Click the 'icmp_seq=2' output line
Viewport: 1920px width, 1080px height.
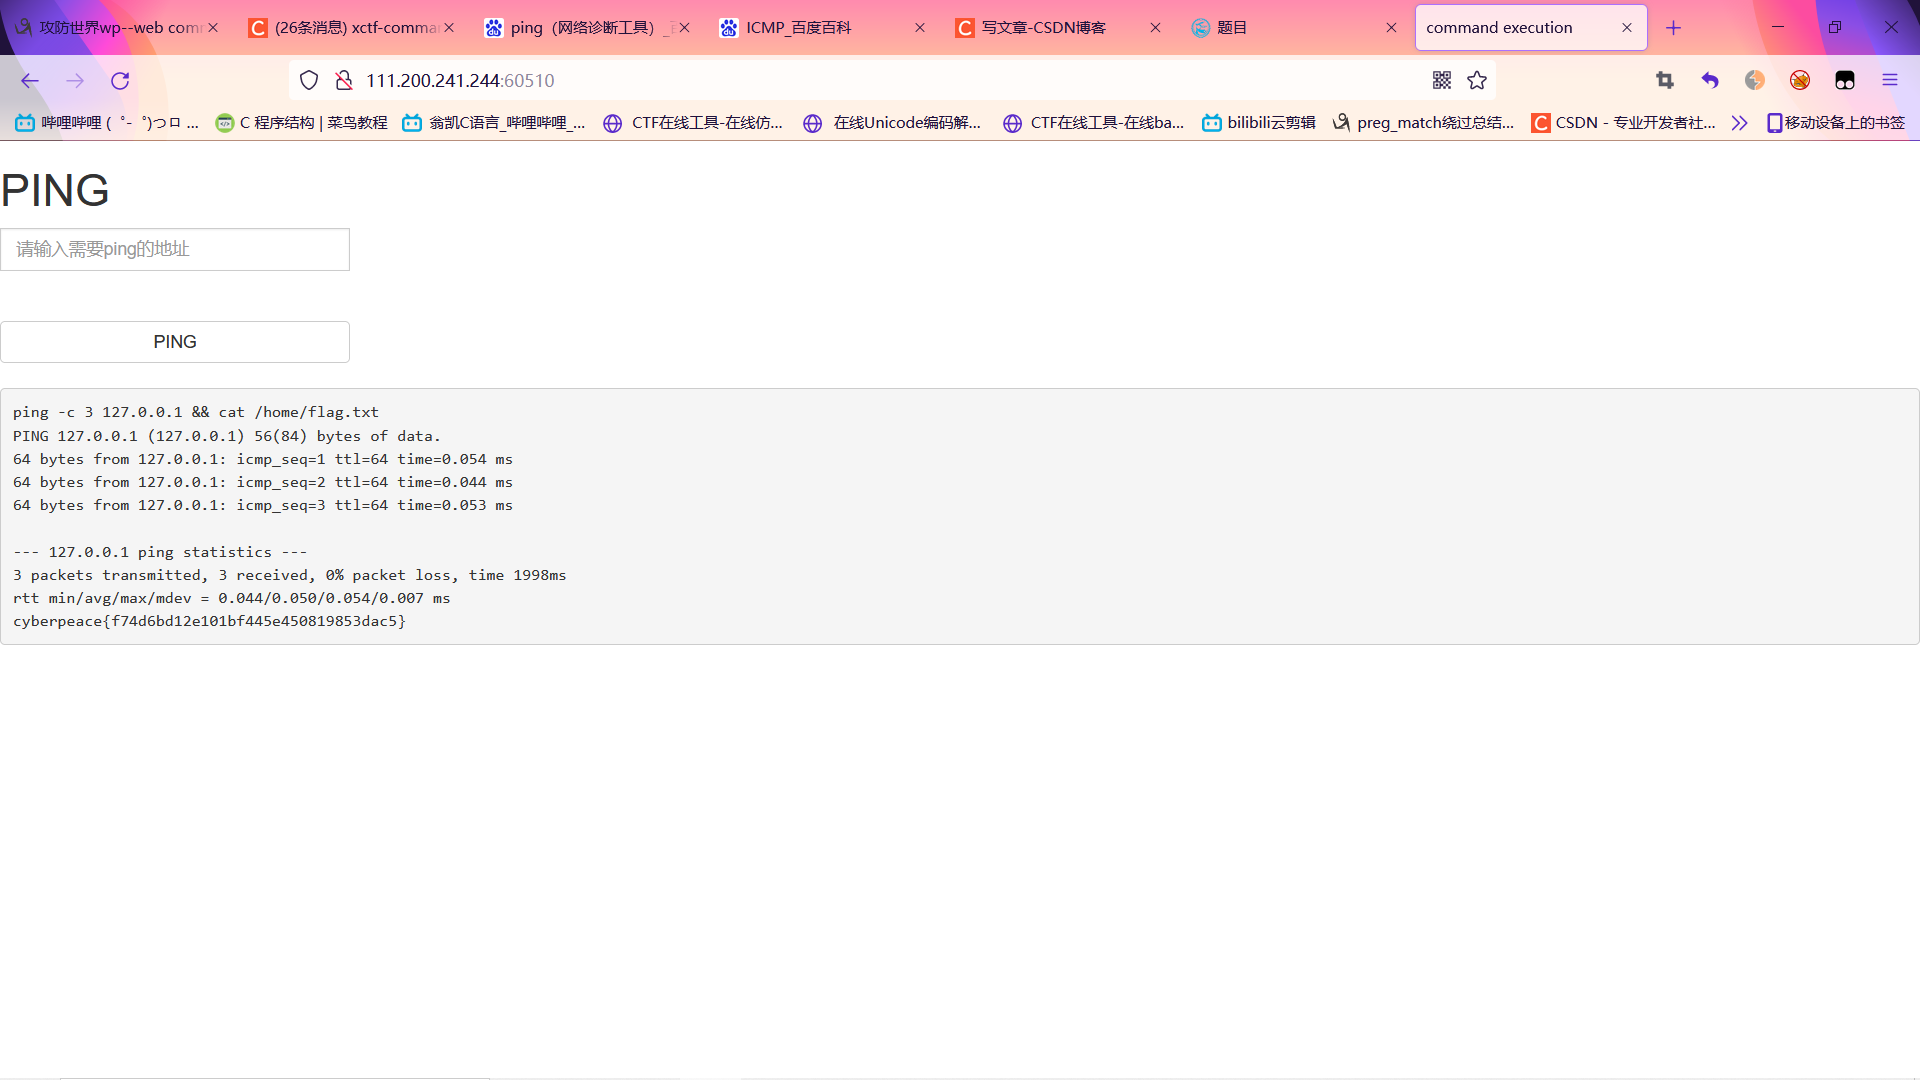click(x=263, y=482)
